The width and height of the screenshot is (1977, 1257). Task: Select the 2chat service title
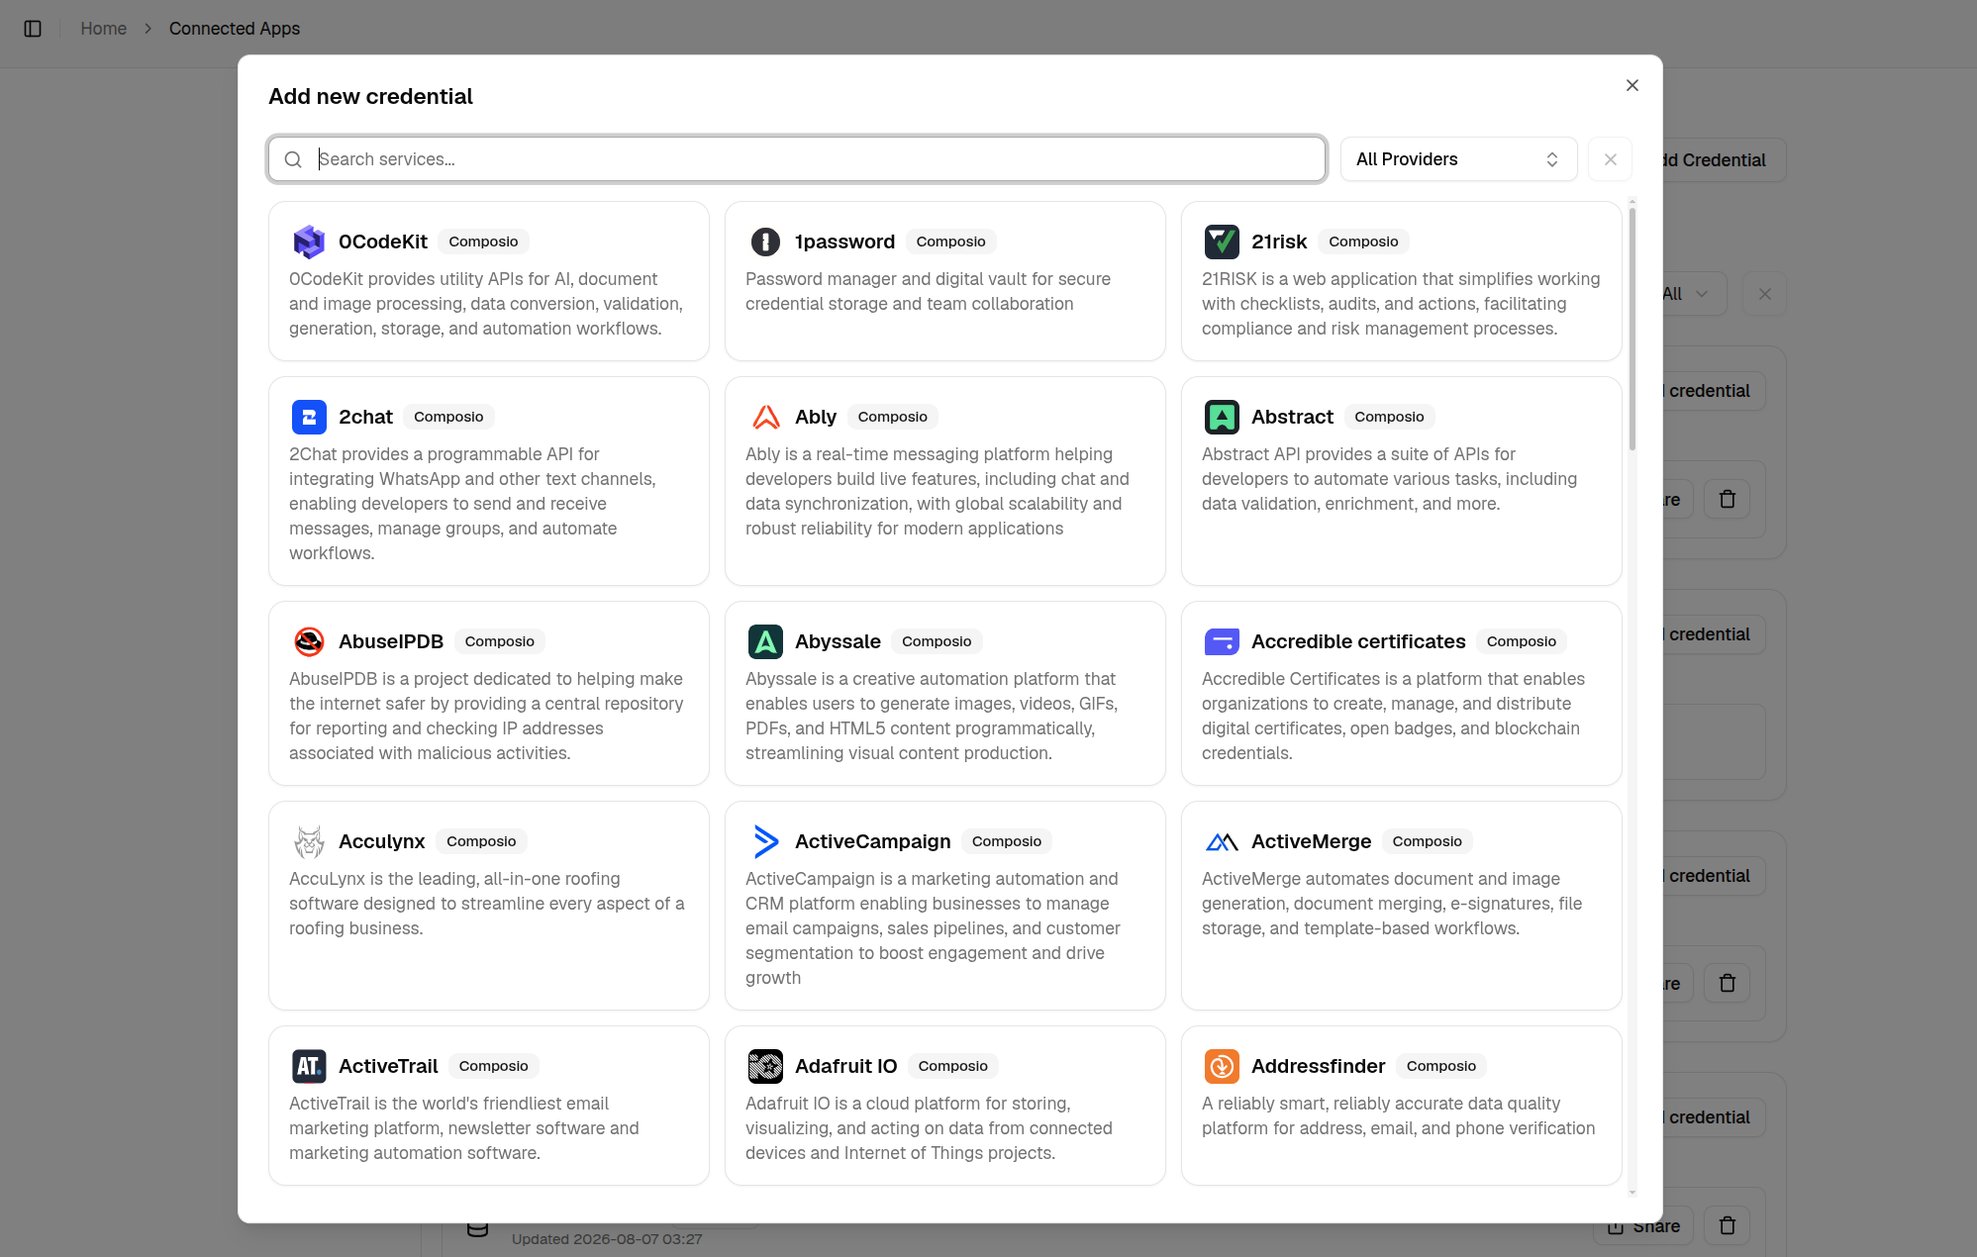point(365,417)
